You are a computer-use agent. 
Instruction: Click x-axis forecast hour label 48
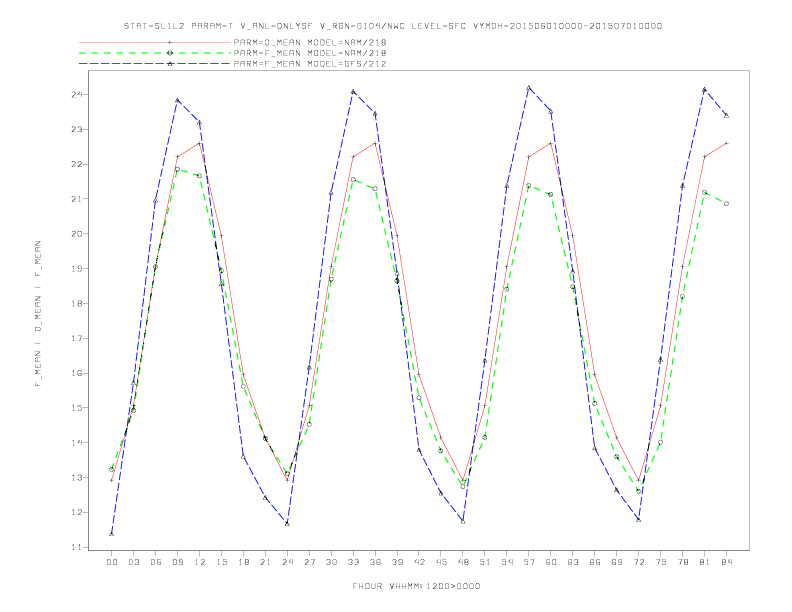coord(463,562)
